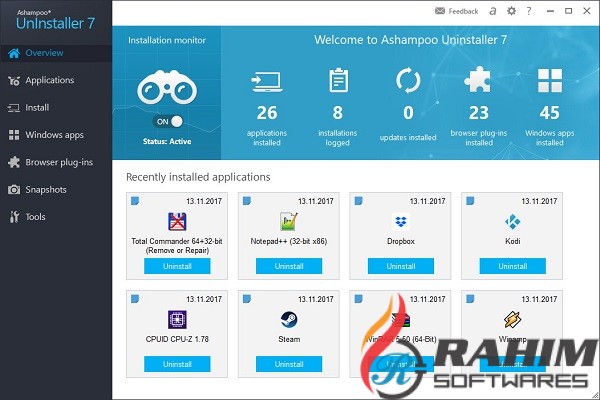Click the Dropbox application name

(401, 242)
